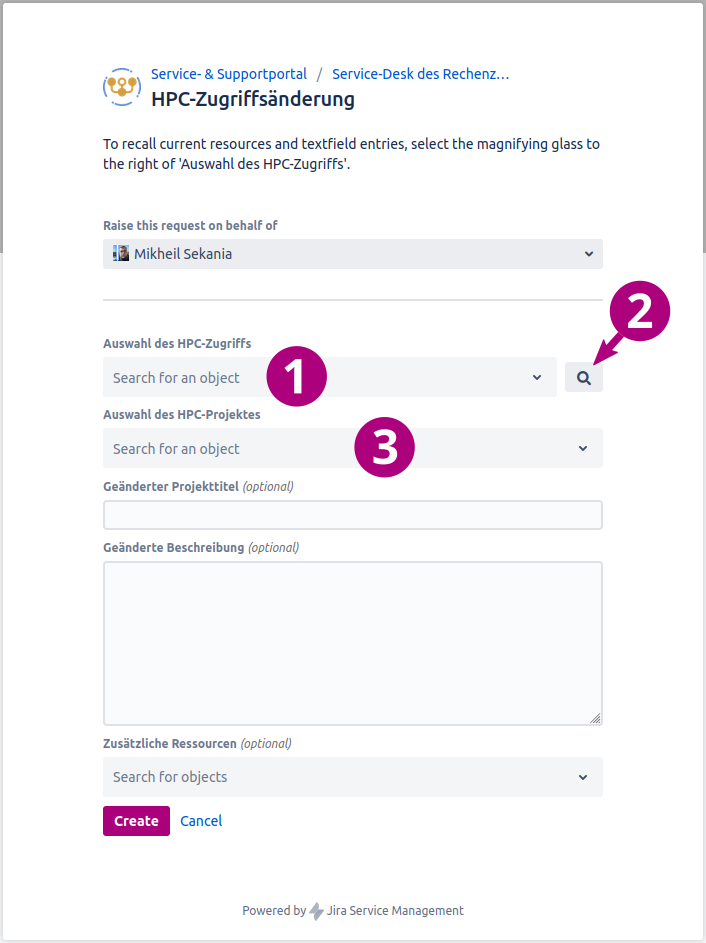The image size is (706, 943).
Task: Click the Jira Service Management lightning logo
Action: [316, 911]
